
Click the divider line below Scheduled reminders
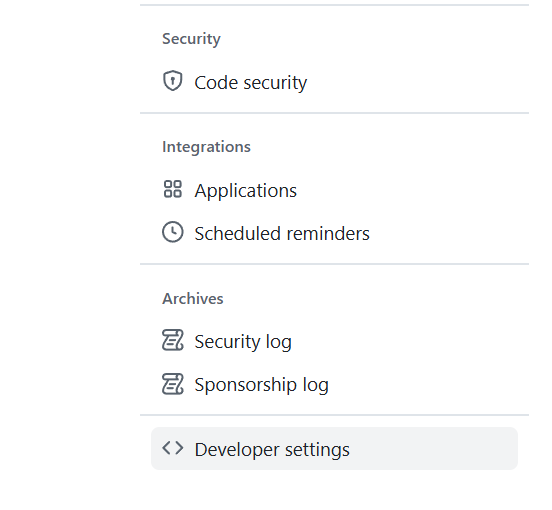(x=334, y=264)
